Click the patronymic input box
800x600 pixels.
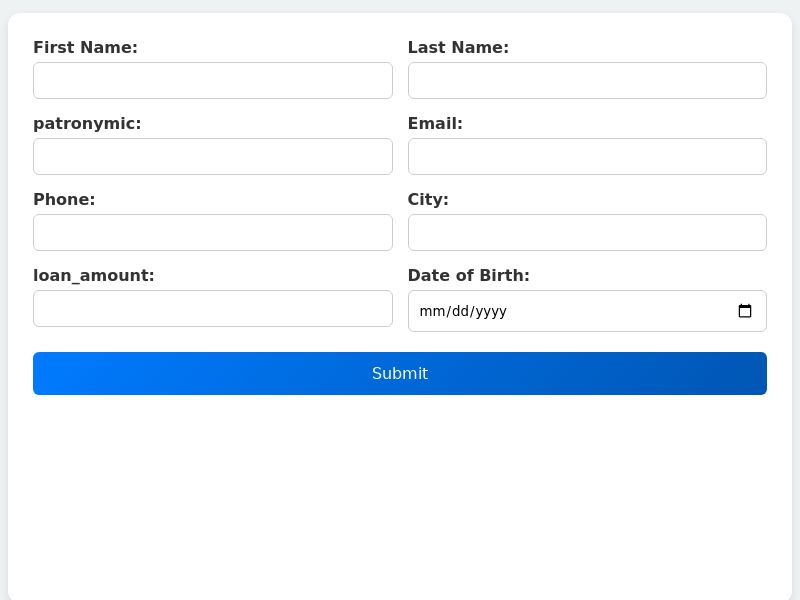pos(213,156)
